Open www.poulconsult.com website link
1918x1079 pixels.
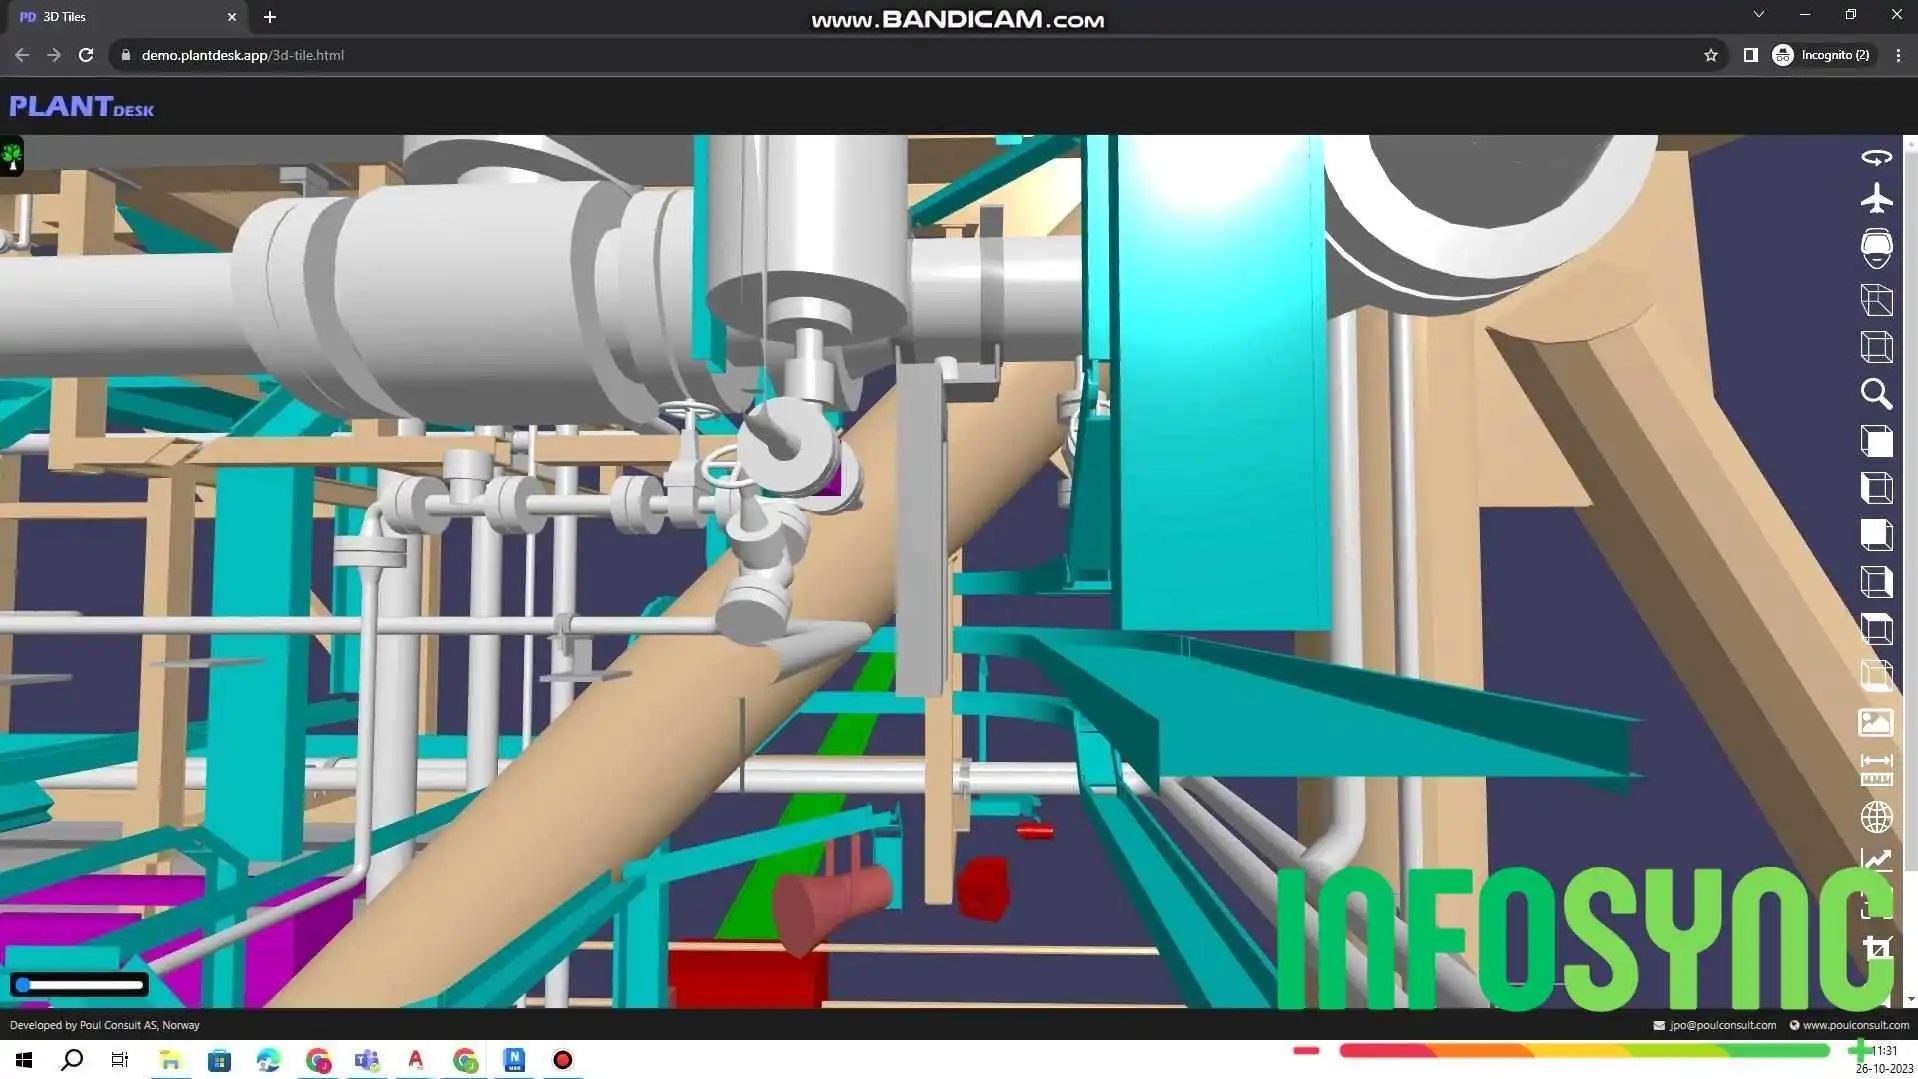point(1855,1025)
